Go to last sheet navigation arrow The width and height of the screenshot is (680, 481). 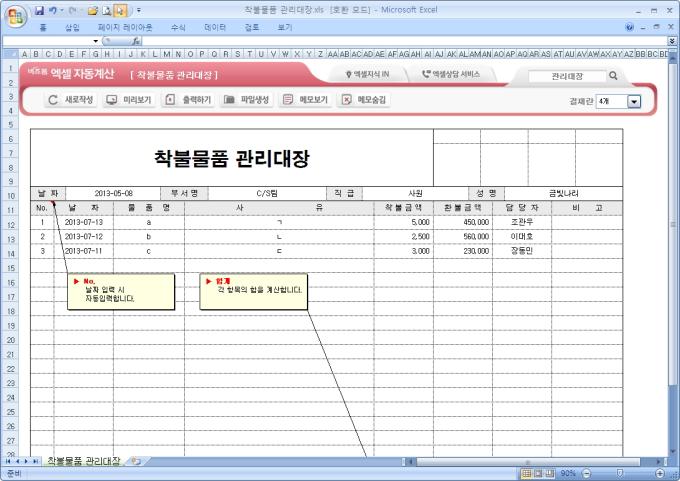tap(36, 461)
